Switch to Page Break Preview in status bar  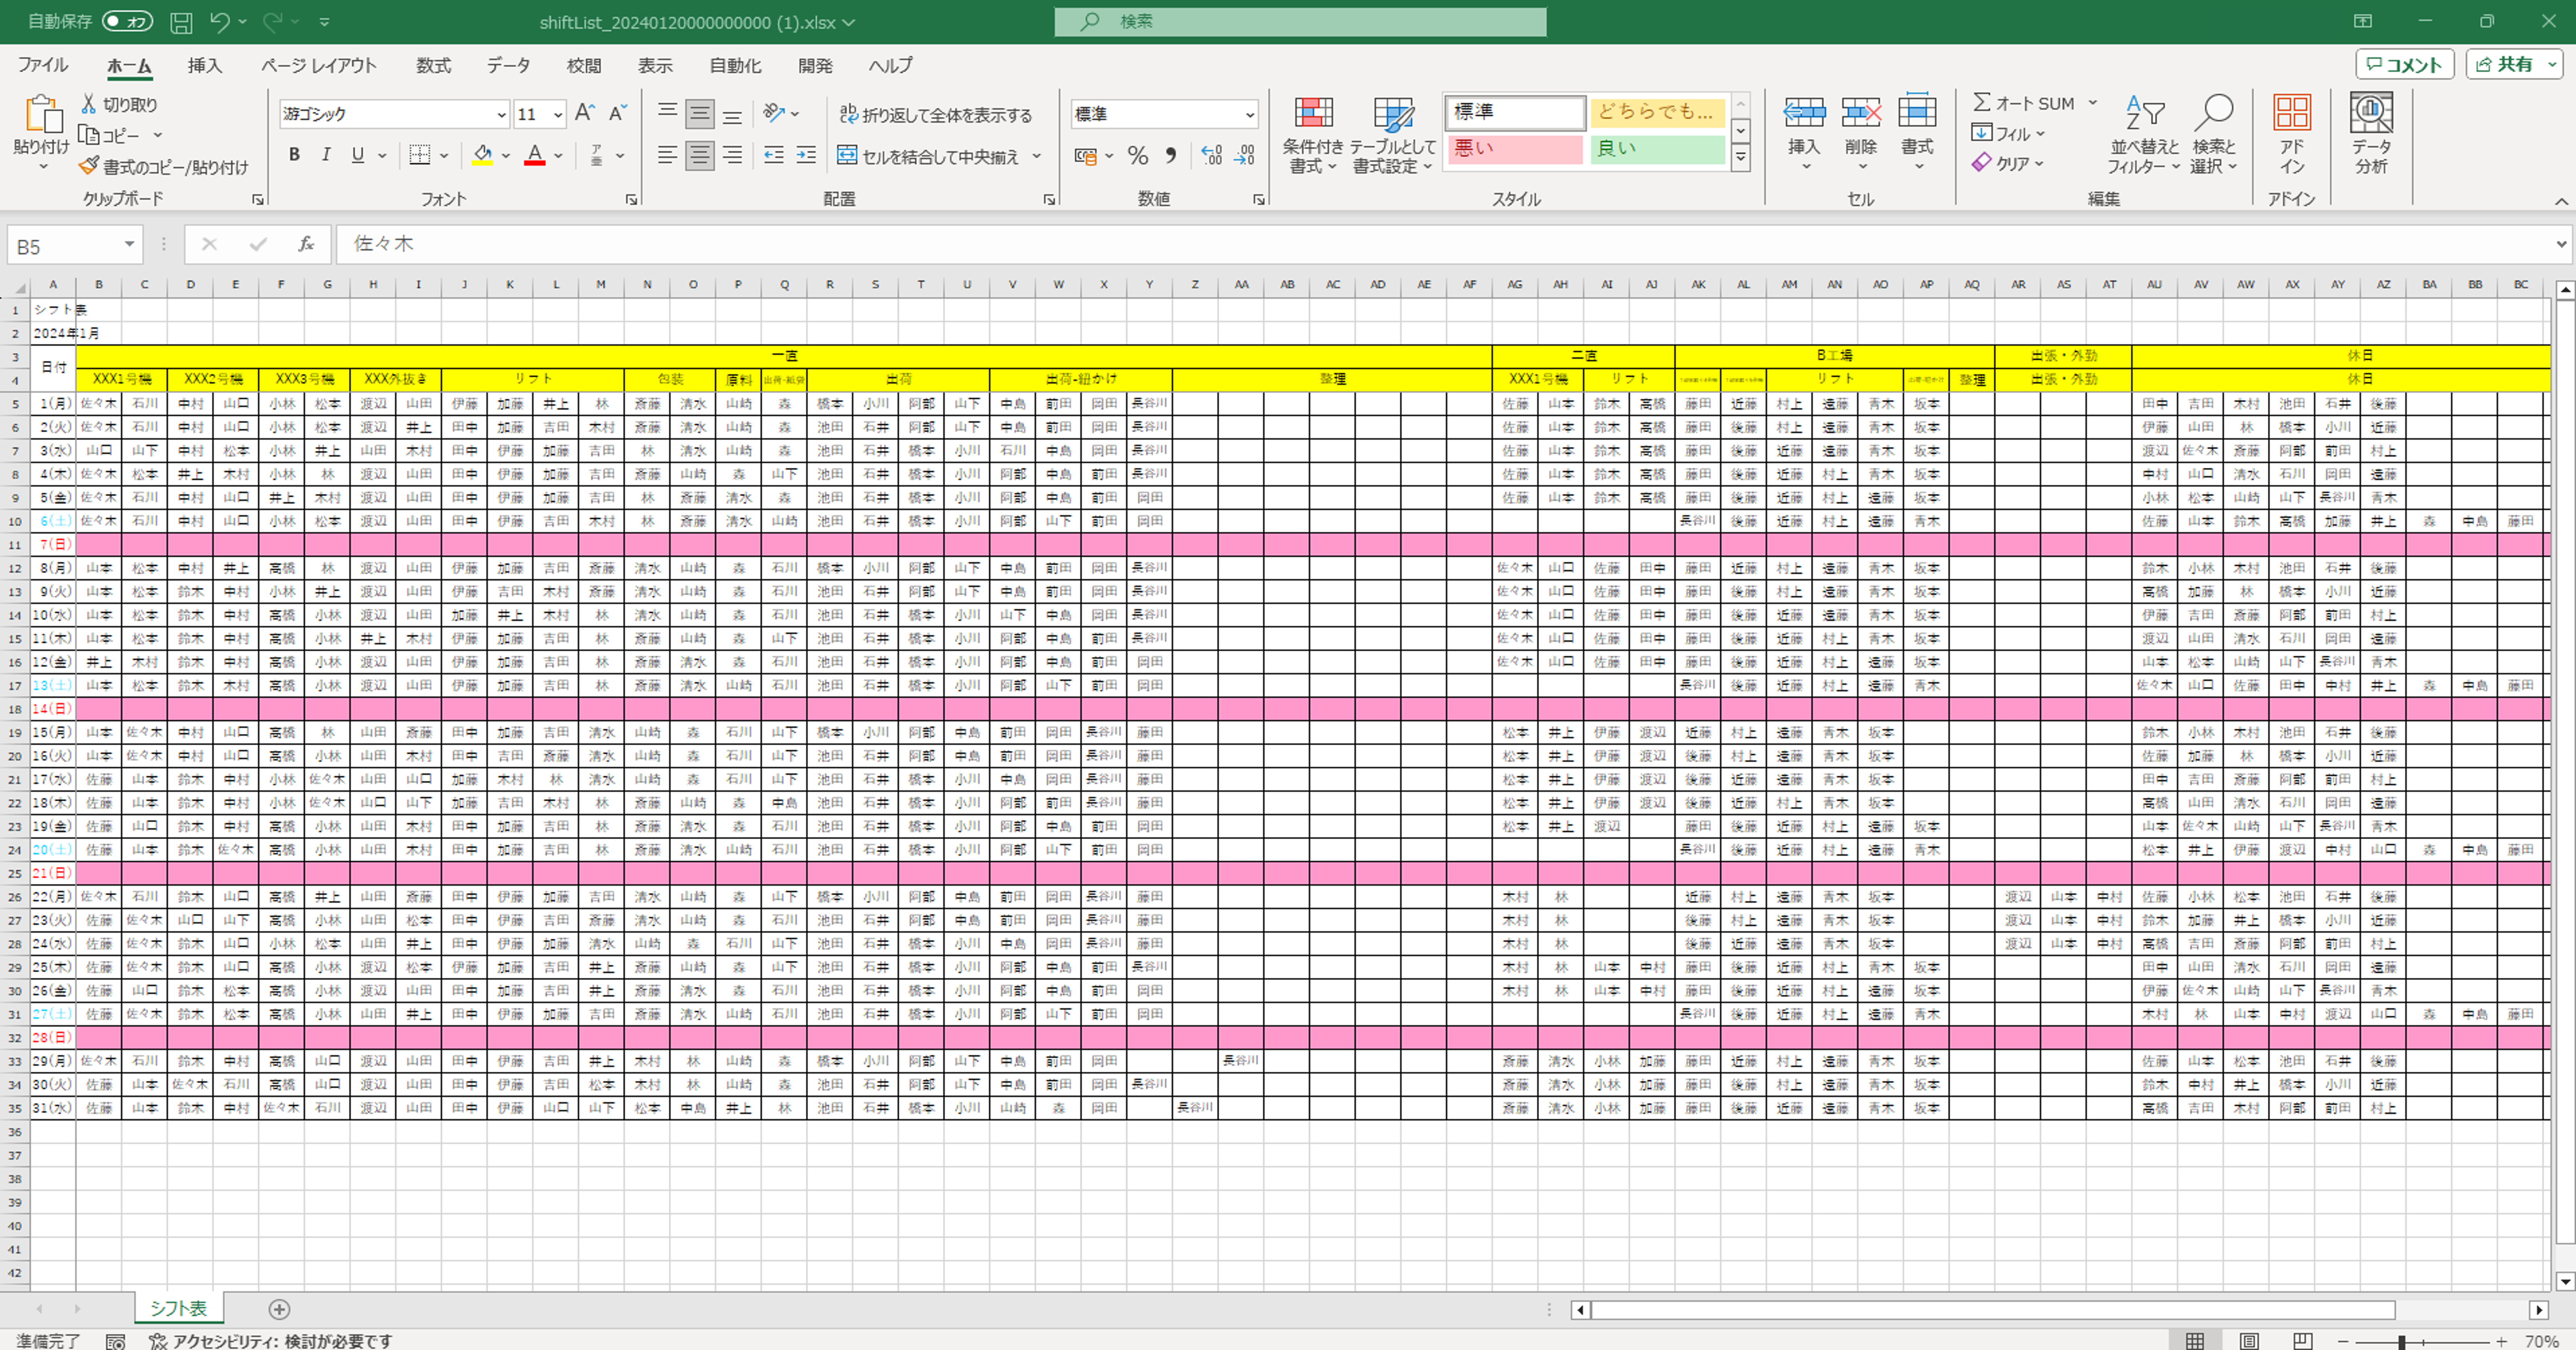(2302, 1341)
